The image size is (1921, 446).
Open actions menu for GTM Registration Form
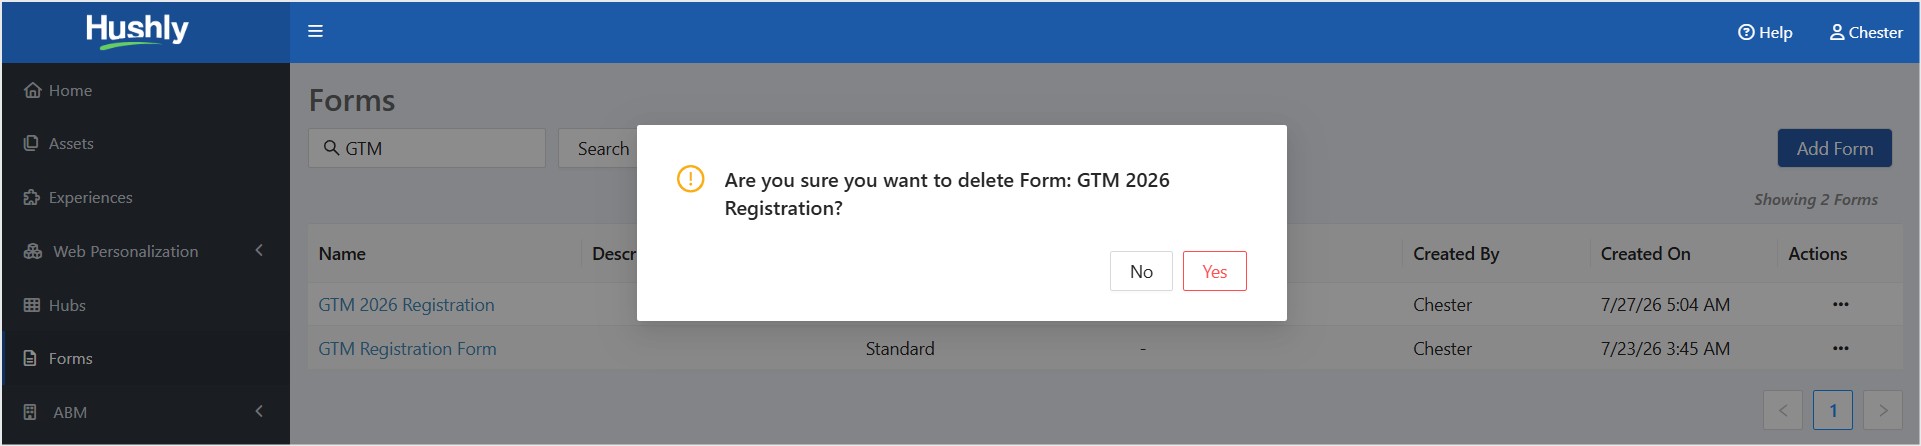[x=1840, y=348]
